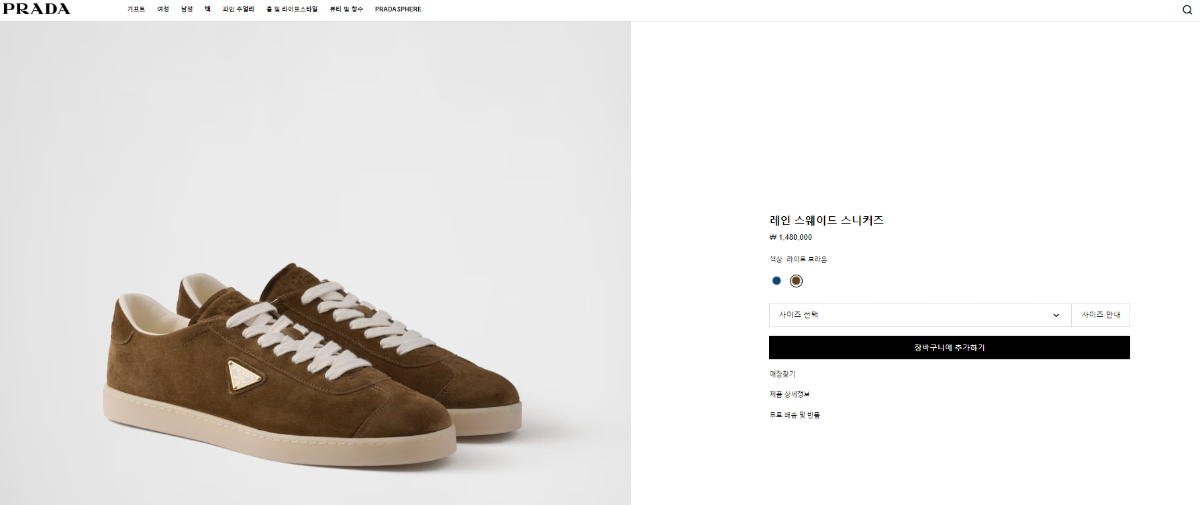The width and height of the screenshot is (1200, 505).
Task: Open the search magnifier icon
Action: tap(1187, 10)
